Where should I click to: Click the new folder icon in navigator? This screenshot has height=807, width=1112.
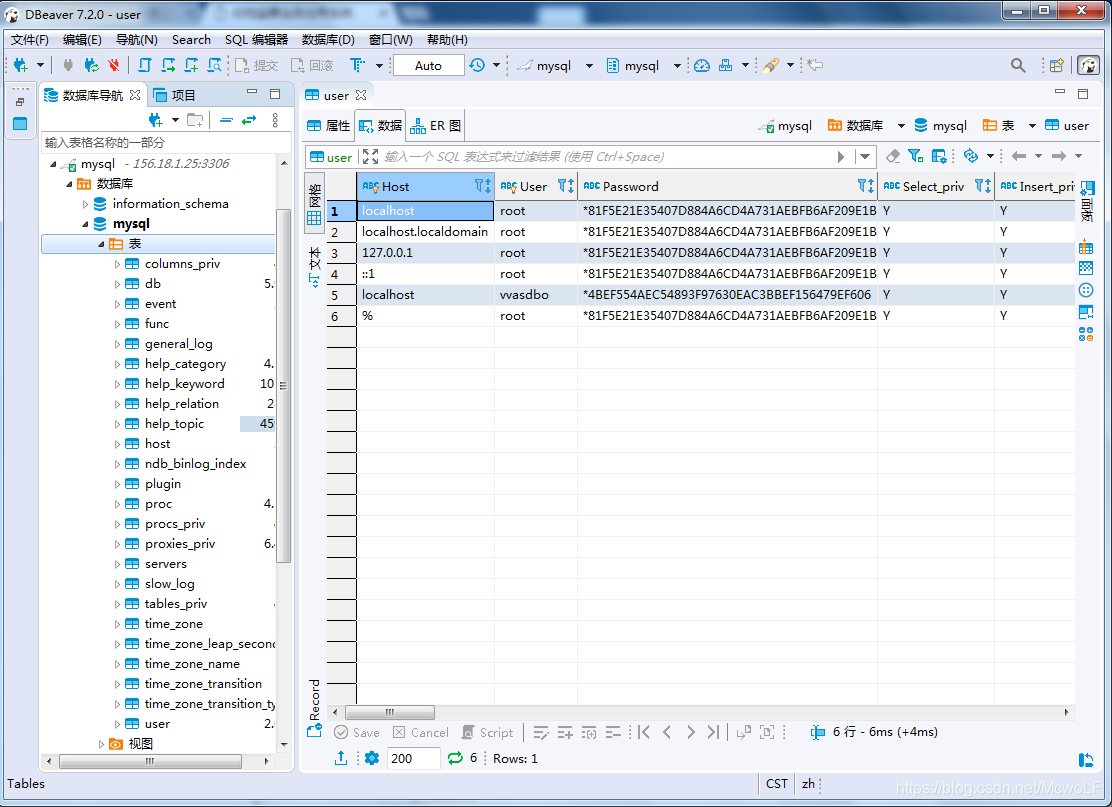[195, 120]
